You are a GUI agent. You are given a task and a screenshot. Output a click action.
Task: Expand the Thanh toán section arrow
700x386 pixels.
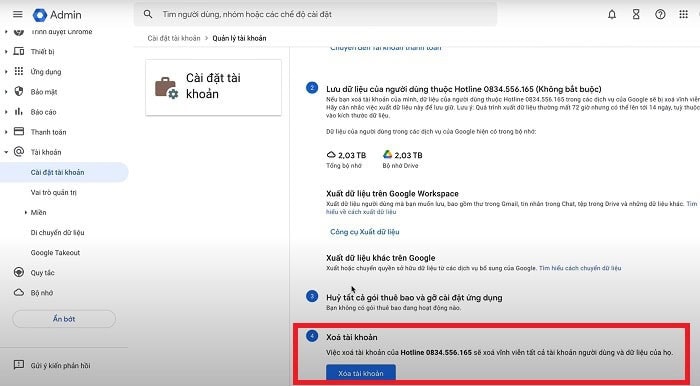tap(6, 132)
